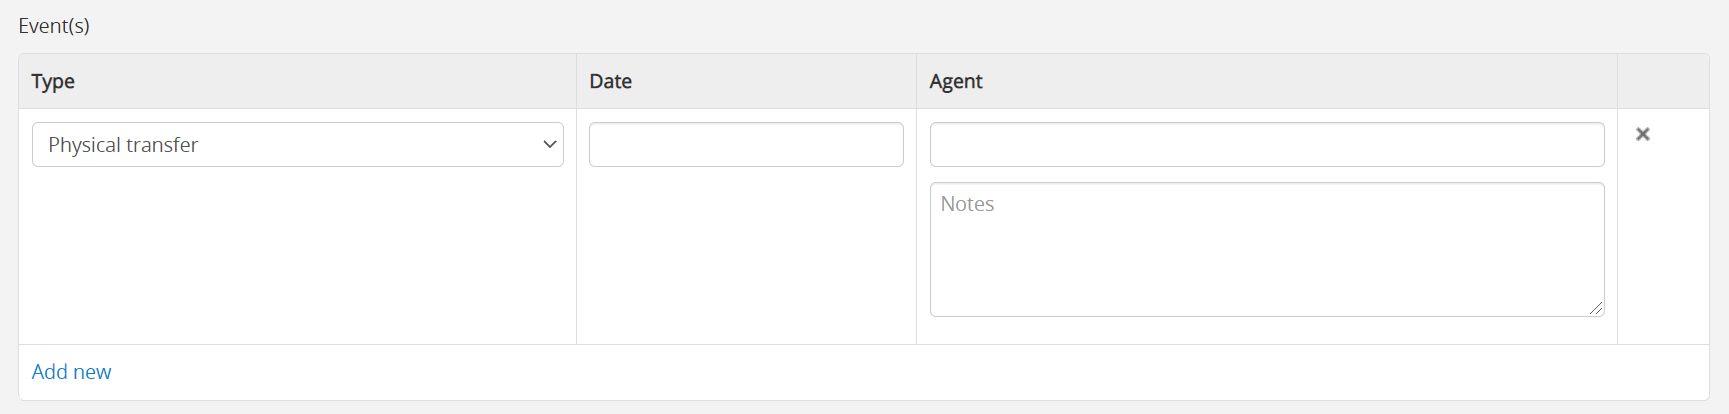1729x414 pixels.
Task: Click the Add new link
Action: 71,372
